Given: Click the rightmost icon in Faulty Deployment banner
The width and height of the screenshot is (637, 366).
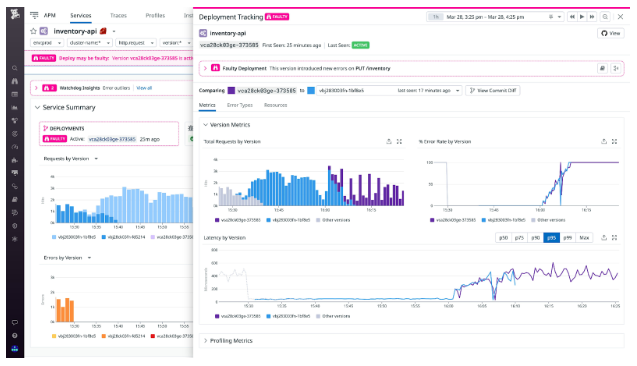Looking at the screenshot, I should click(616, 68).
